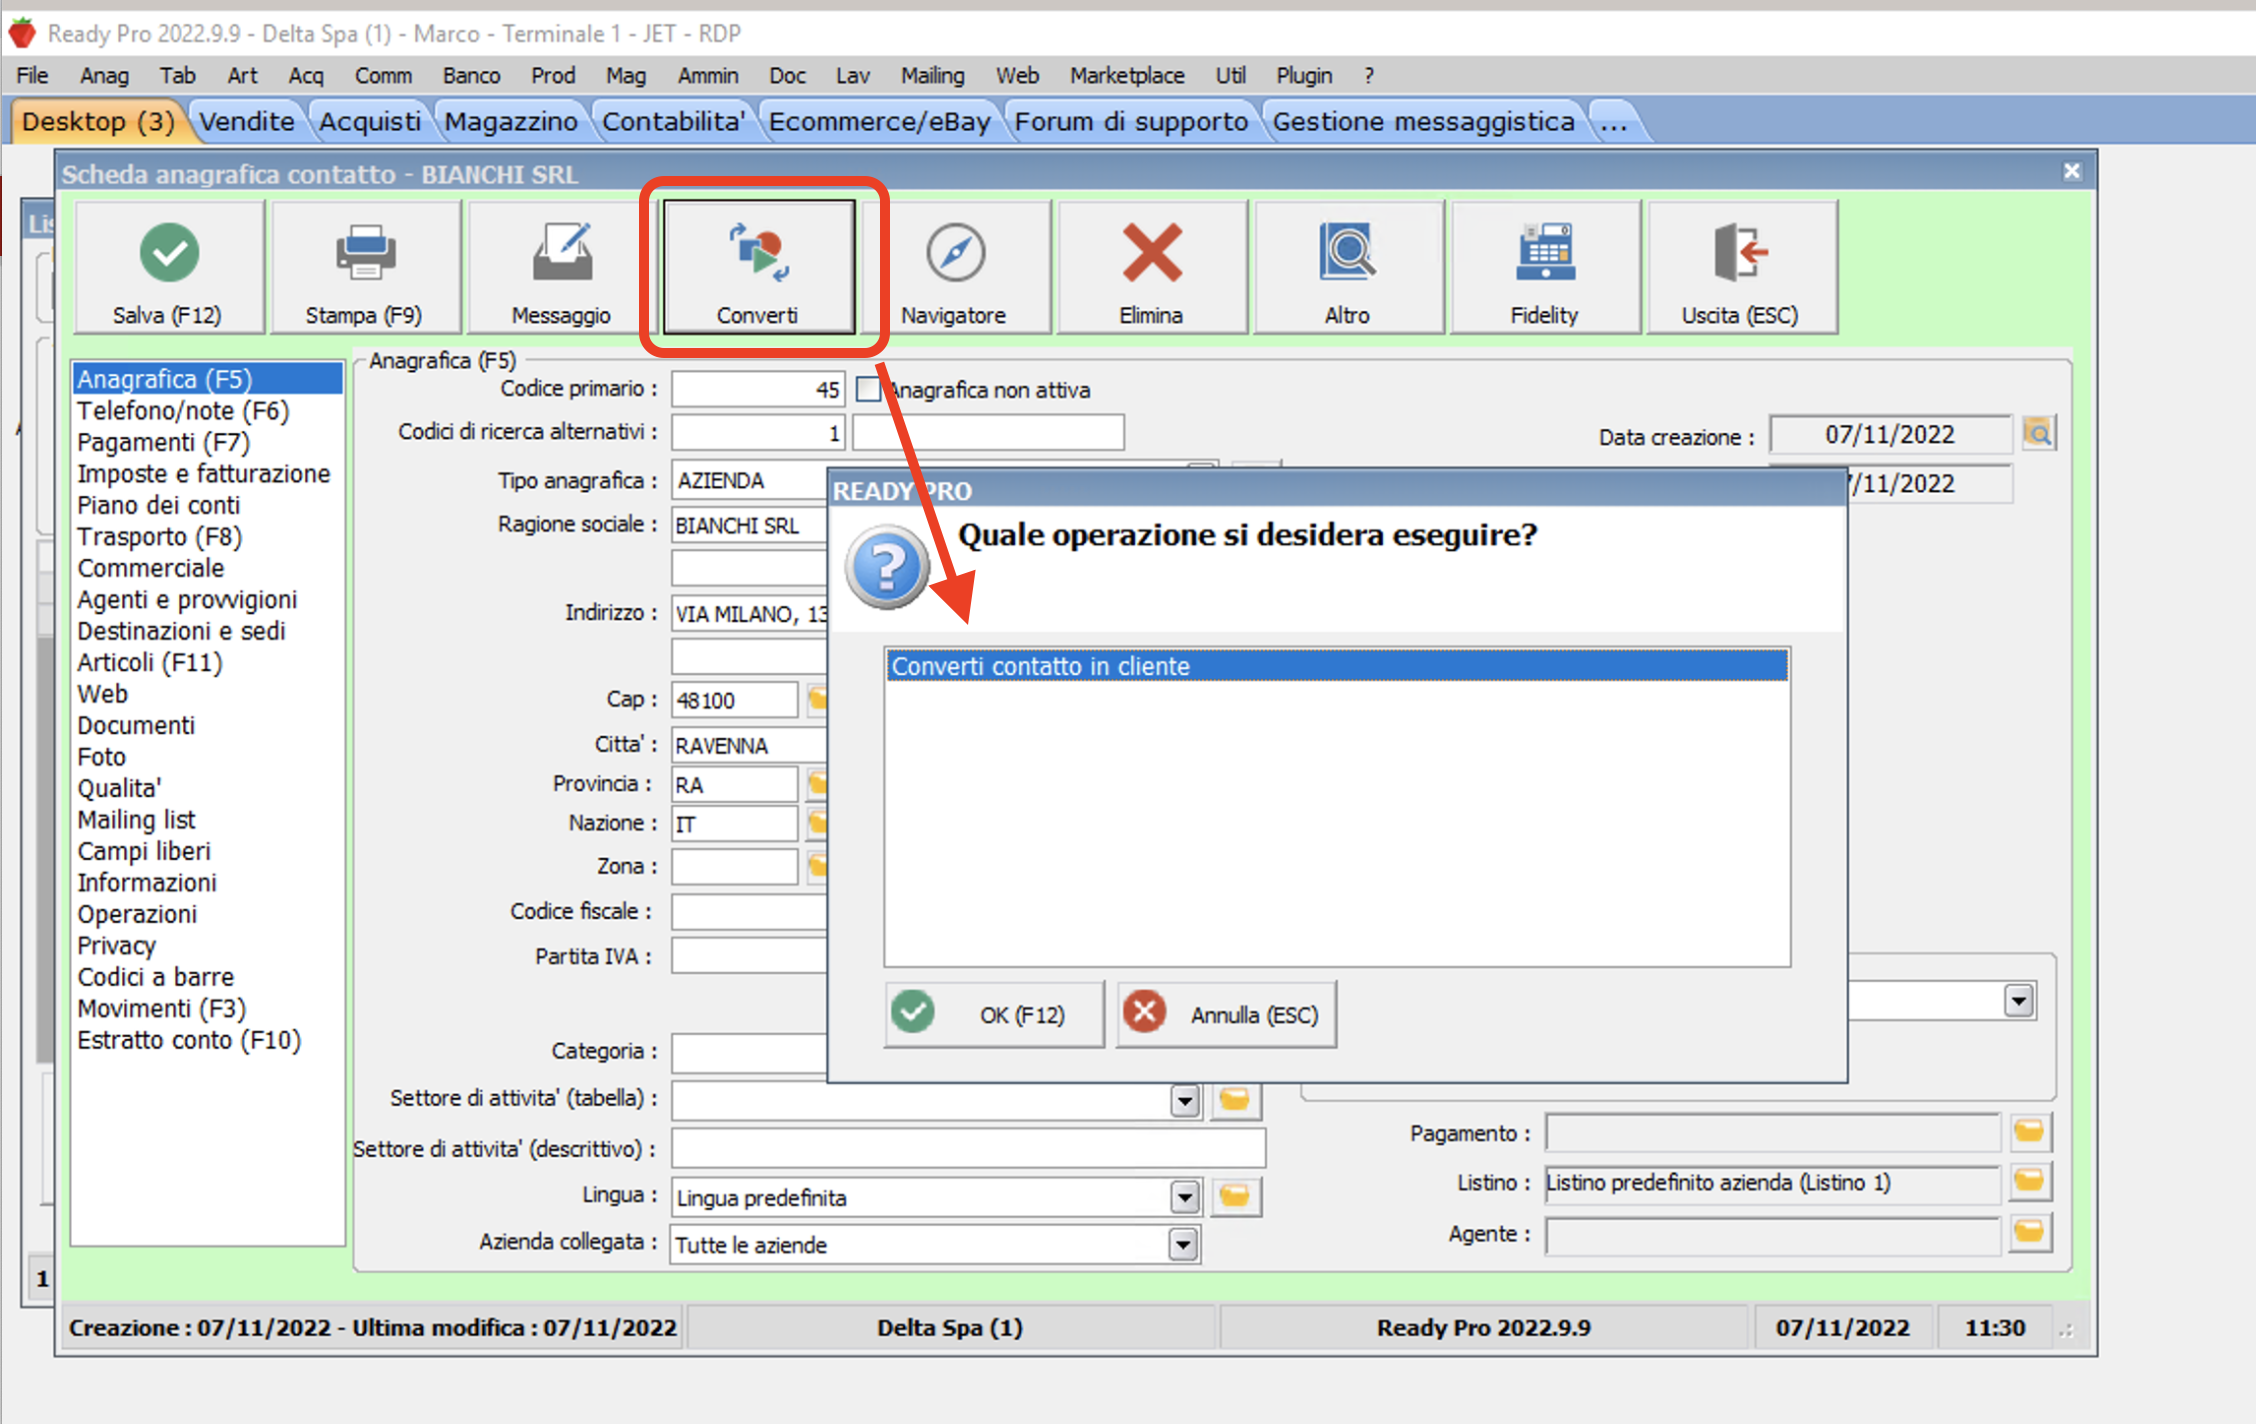Open the Plugin menu

pos(1304,75)
